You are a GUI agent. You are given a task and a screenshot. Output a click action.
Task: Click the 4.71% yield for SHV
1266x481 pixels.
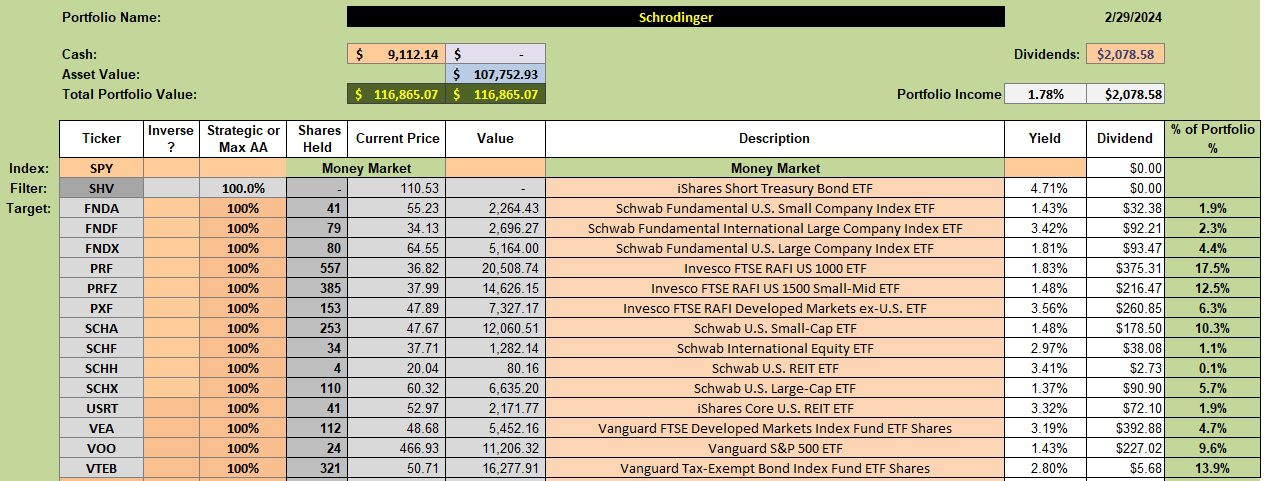point(1044,188)
